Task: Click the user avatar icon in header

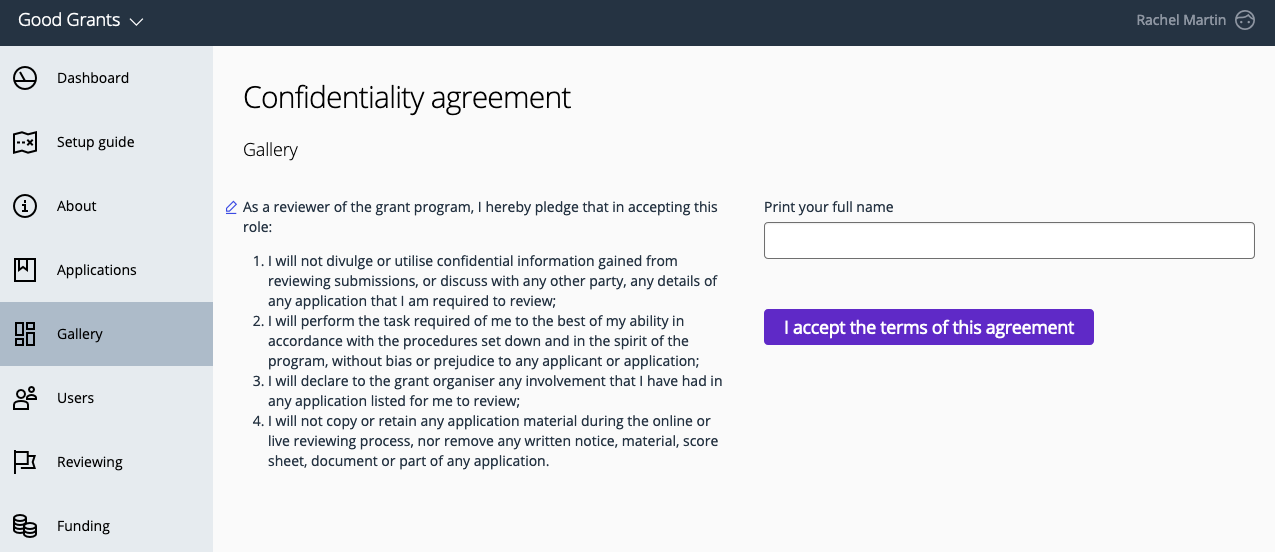Action: click(x=1245, y=20)
